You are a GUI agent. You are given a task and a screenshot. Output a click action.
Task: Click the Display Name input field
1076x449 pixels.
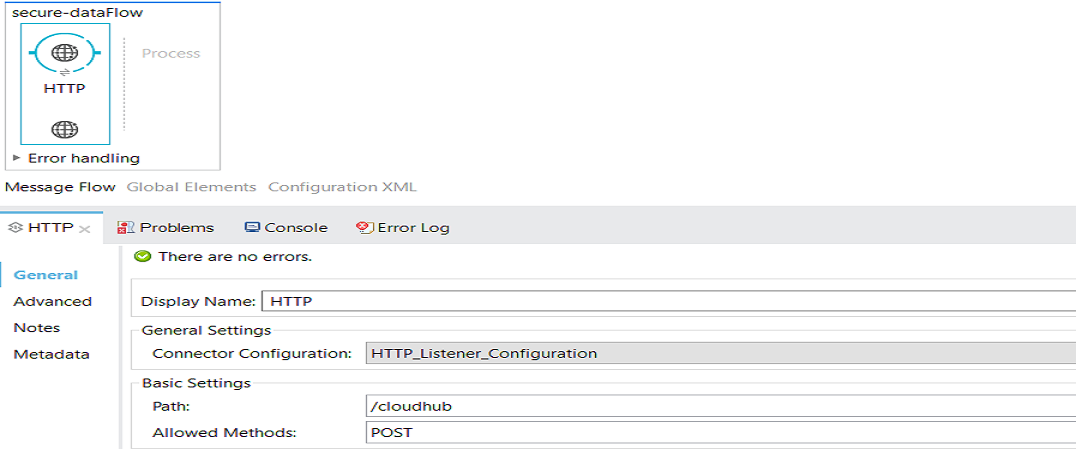tap(660, 301)
